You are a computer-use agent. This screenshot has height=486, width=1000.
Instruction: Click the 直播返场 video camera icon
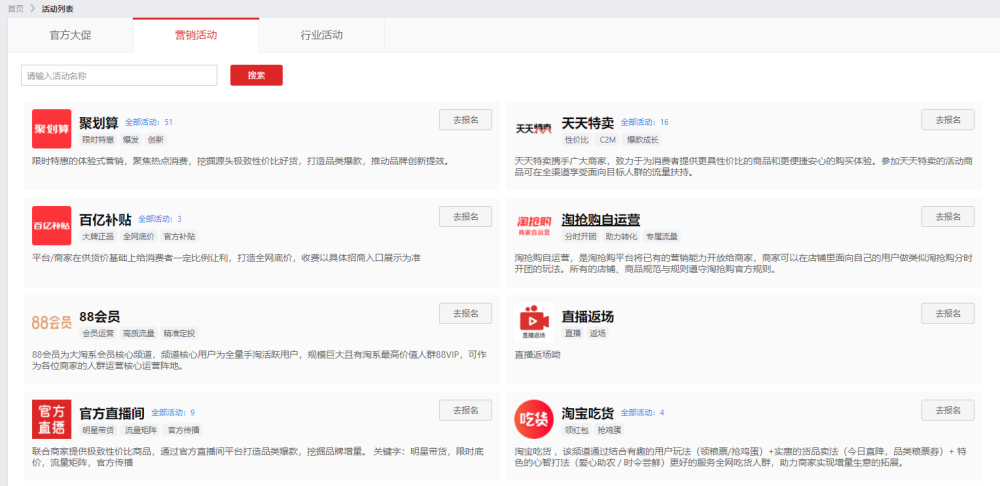(534, 322)
